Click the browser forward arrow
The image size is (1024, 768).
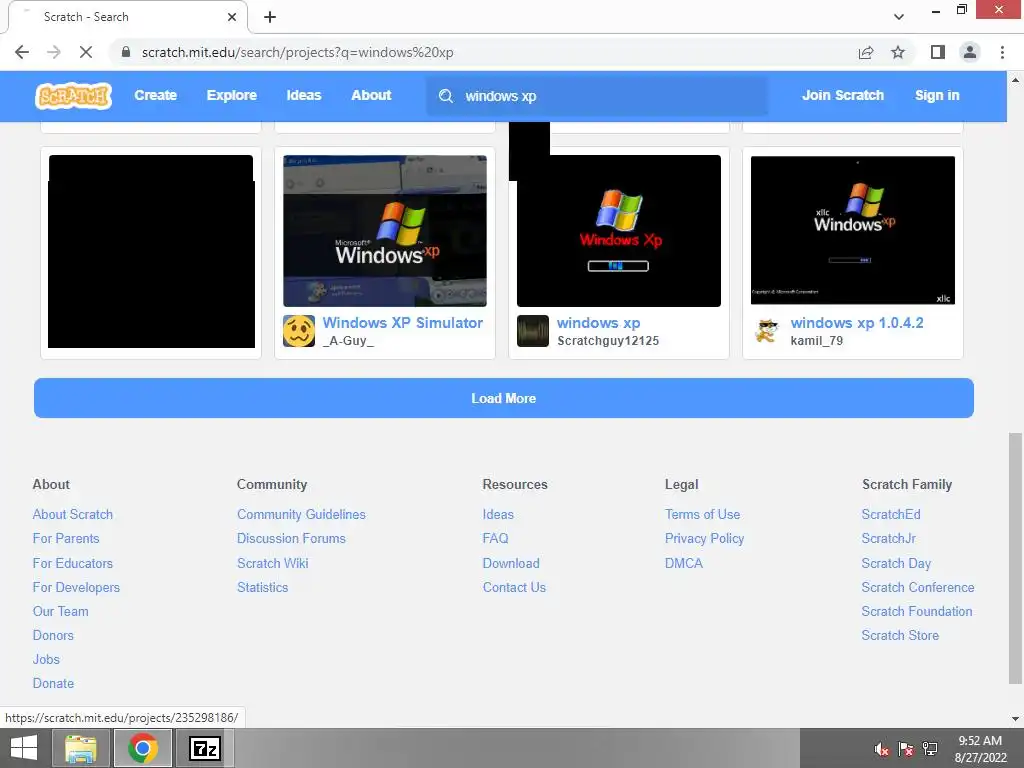click(x=54, y=52)
